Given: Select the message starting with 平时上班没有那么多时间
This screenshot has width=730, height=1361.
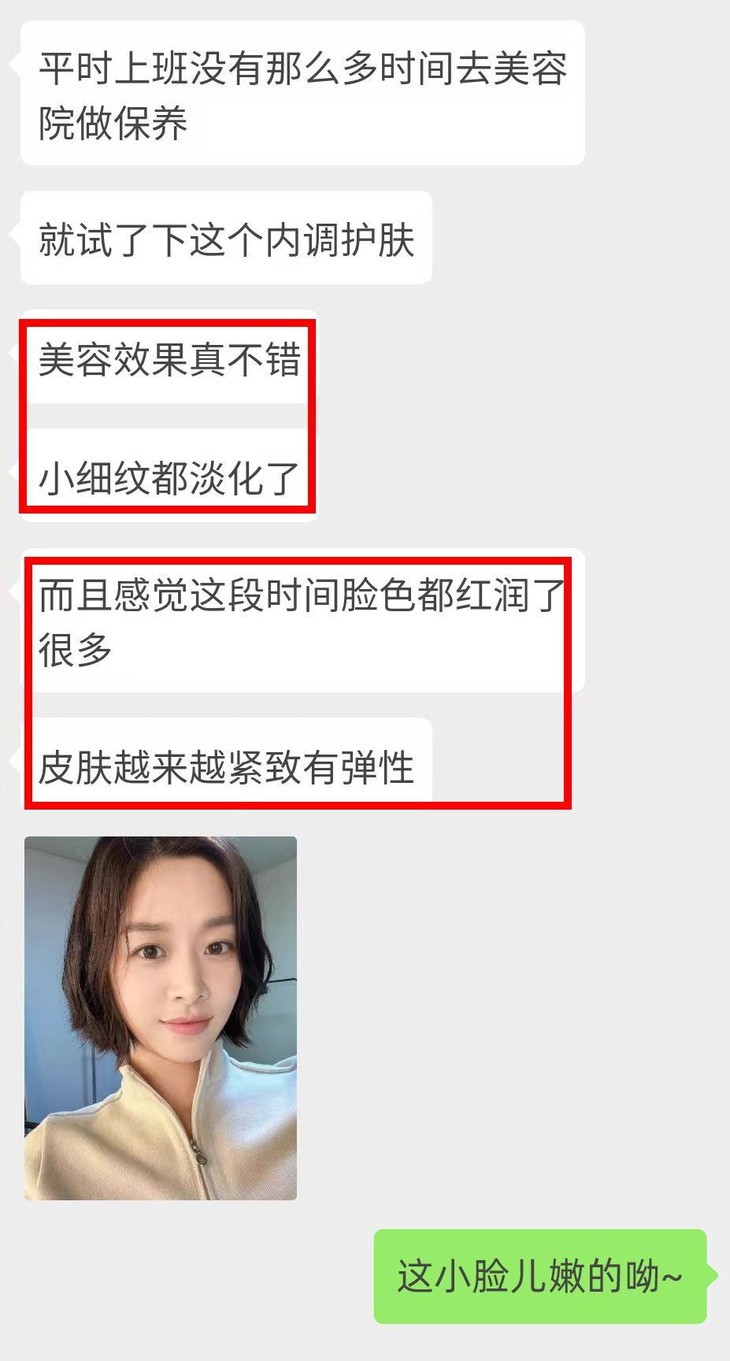Looking at the screenshot, I should pyautogui.click(x=302, y=93).
